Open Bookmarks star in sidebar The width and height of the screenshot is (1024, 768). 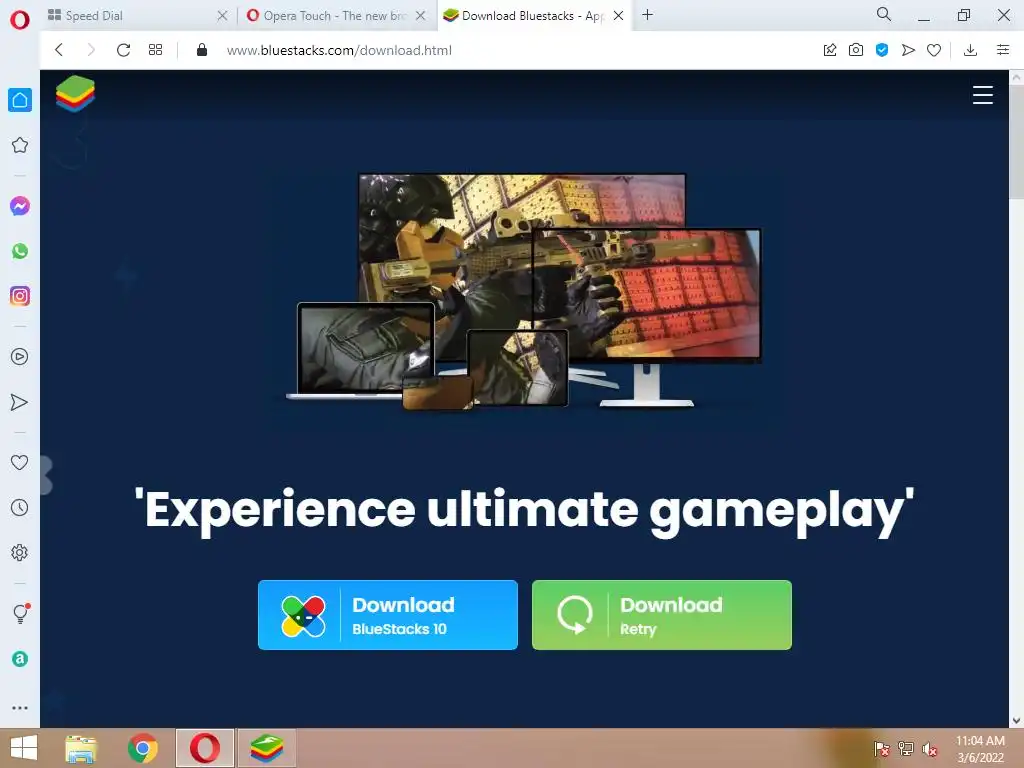pyautogui.click(x=20, y=145)
